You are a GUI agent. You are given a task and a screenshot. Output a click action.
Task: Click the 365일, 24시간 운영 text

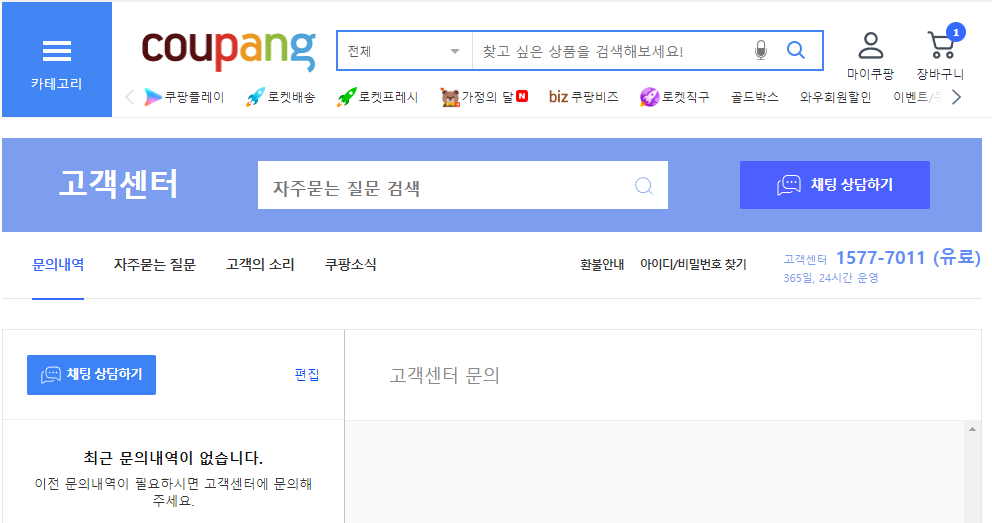[x=831, y=278]
